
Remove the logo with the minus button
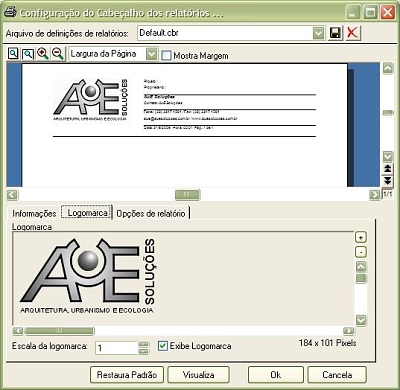[361, 252]
